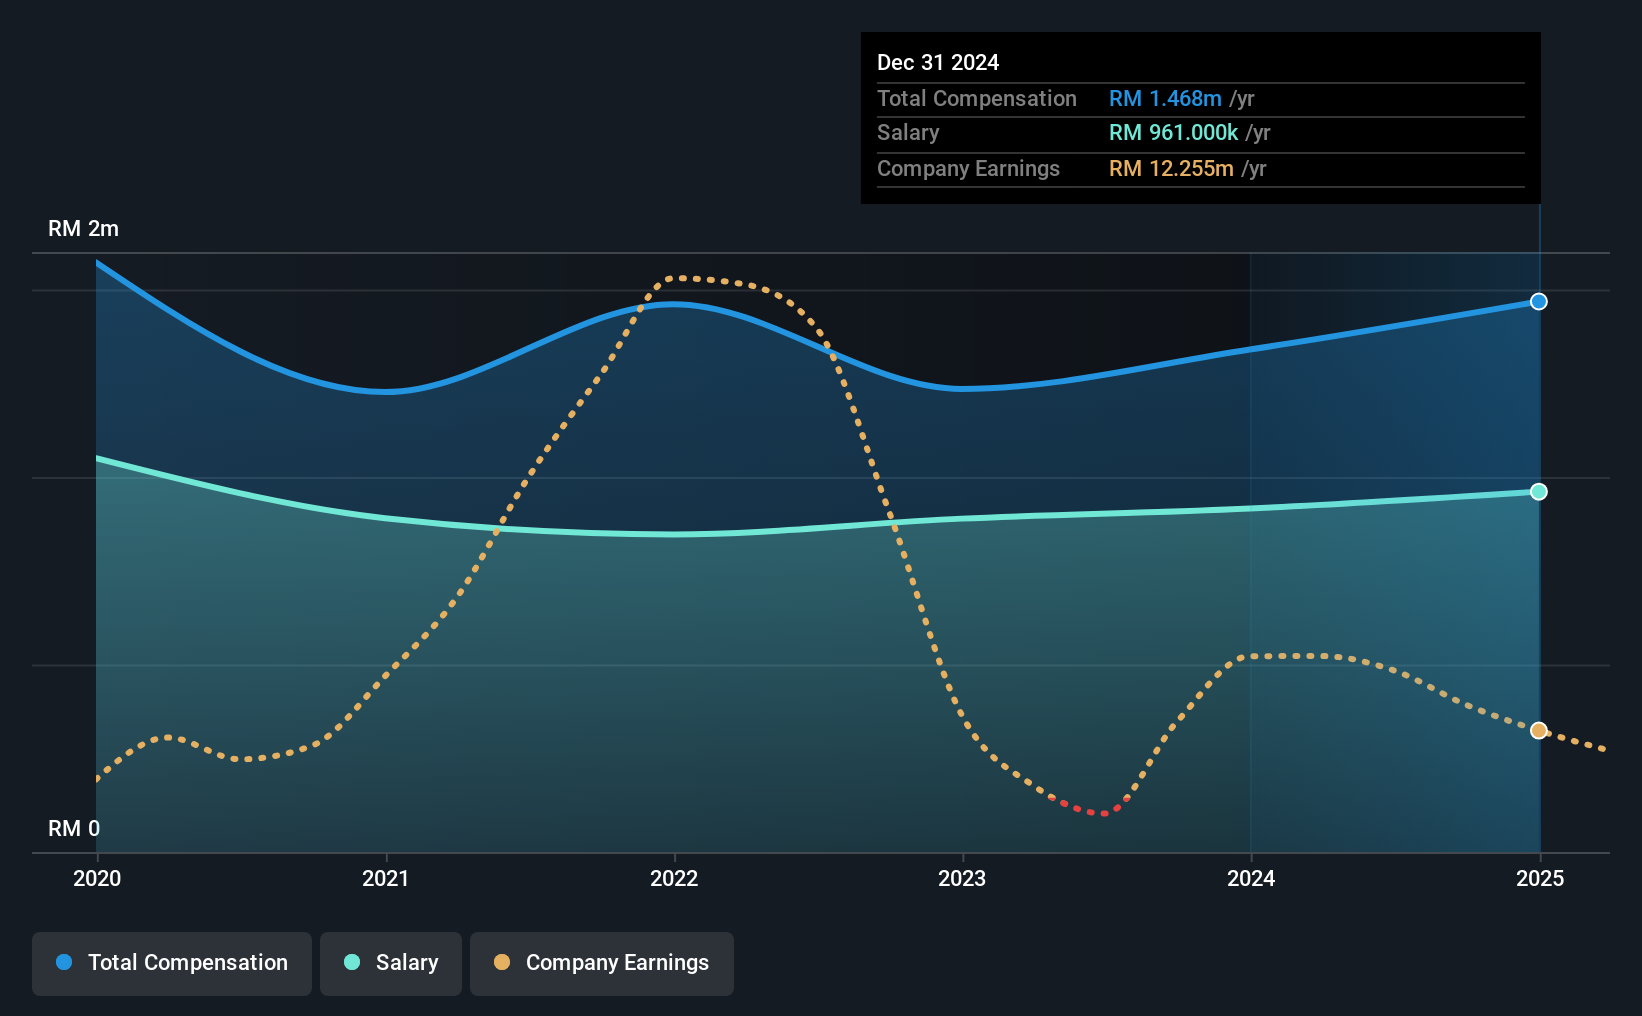
Task: Click the Dec 31 2024 tooltip date
Action: click(938, 62)
